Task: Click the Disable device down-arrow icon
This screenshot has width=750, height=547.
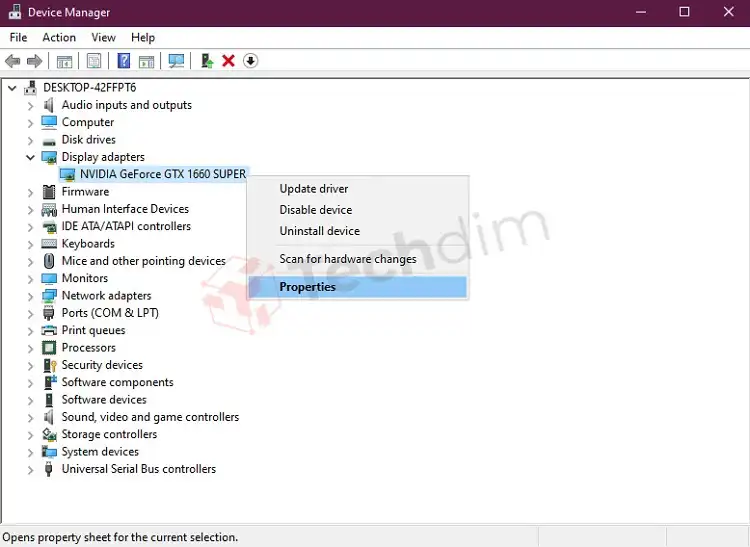Action: 250,61
